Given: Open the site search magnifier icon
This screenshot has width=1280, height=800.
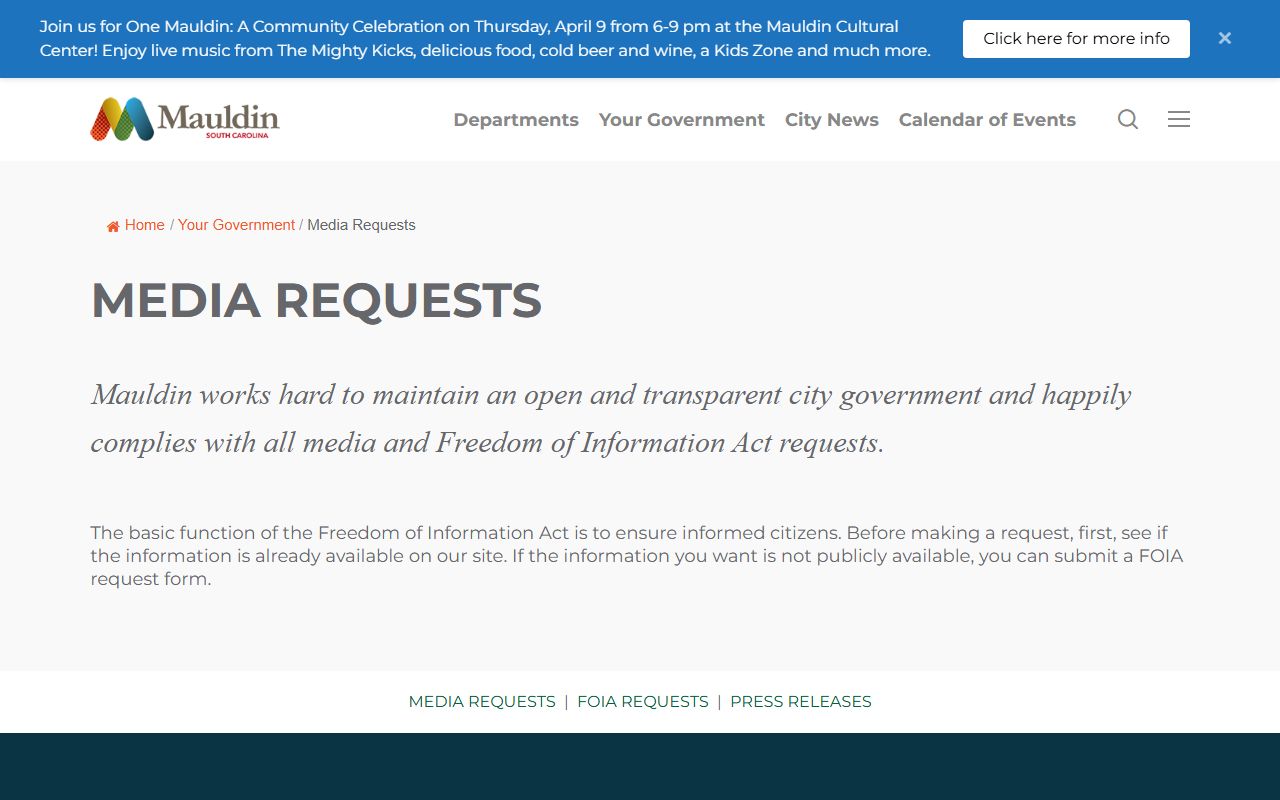Looking at the screenshot, I should point(1128,120).
